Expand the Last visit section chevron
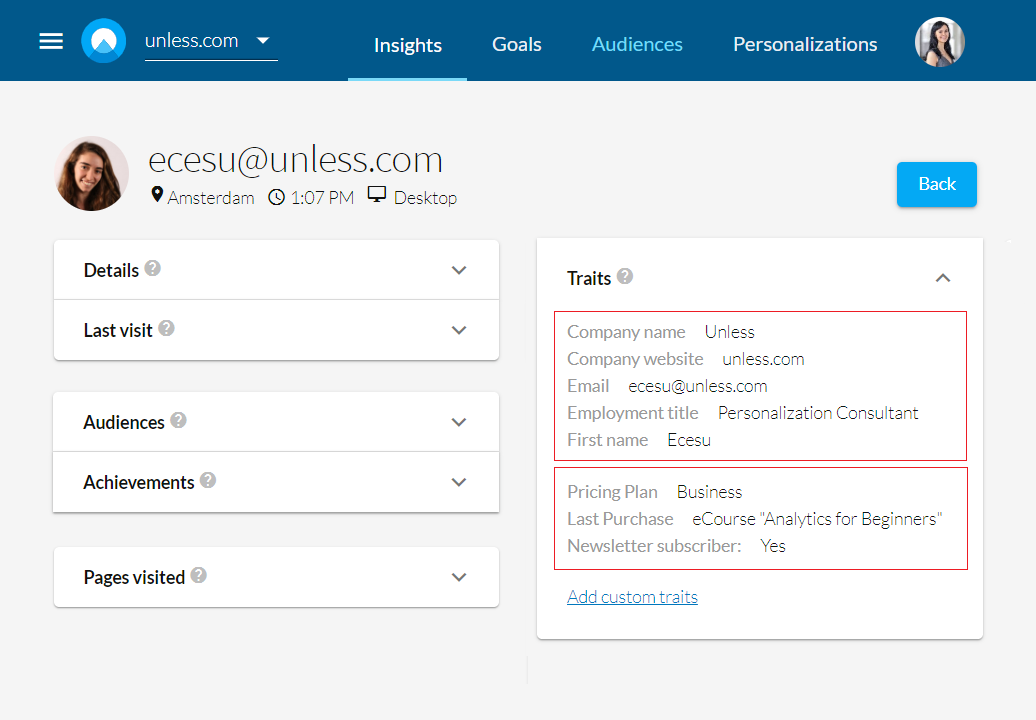The image size is (1036, 720). pyautogui.click(x=459, y=330)
